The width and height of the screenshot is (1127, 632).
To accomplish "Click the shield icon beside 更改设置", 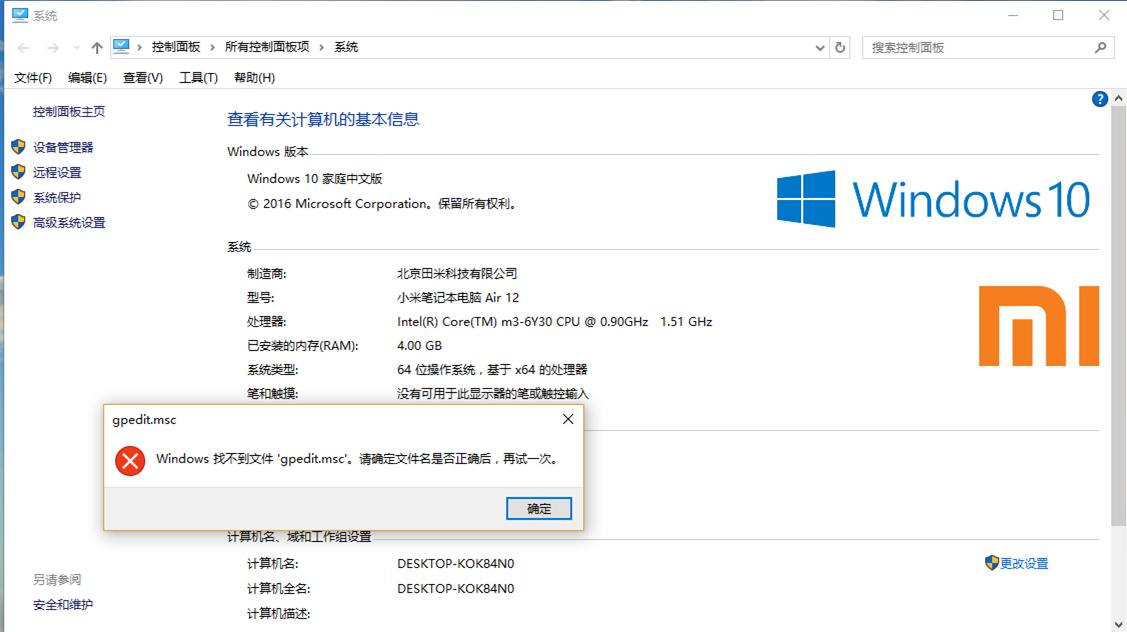I will 990,563.
